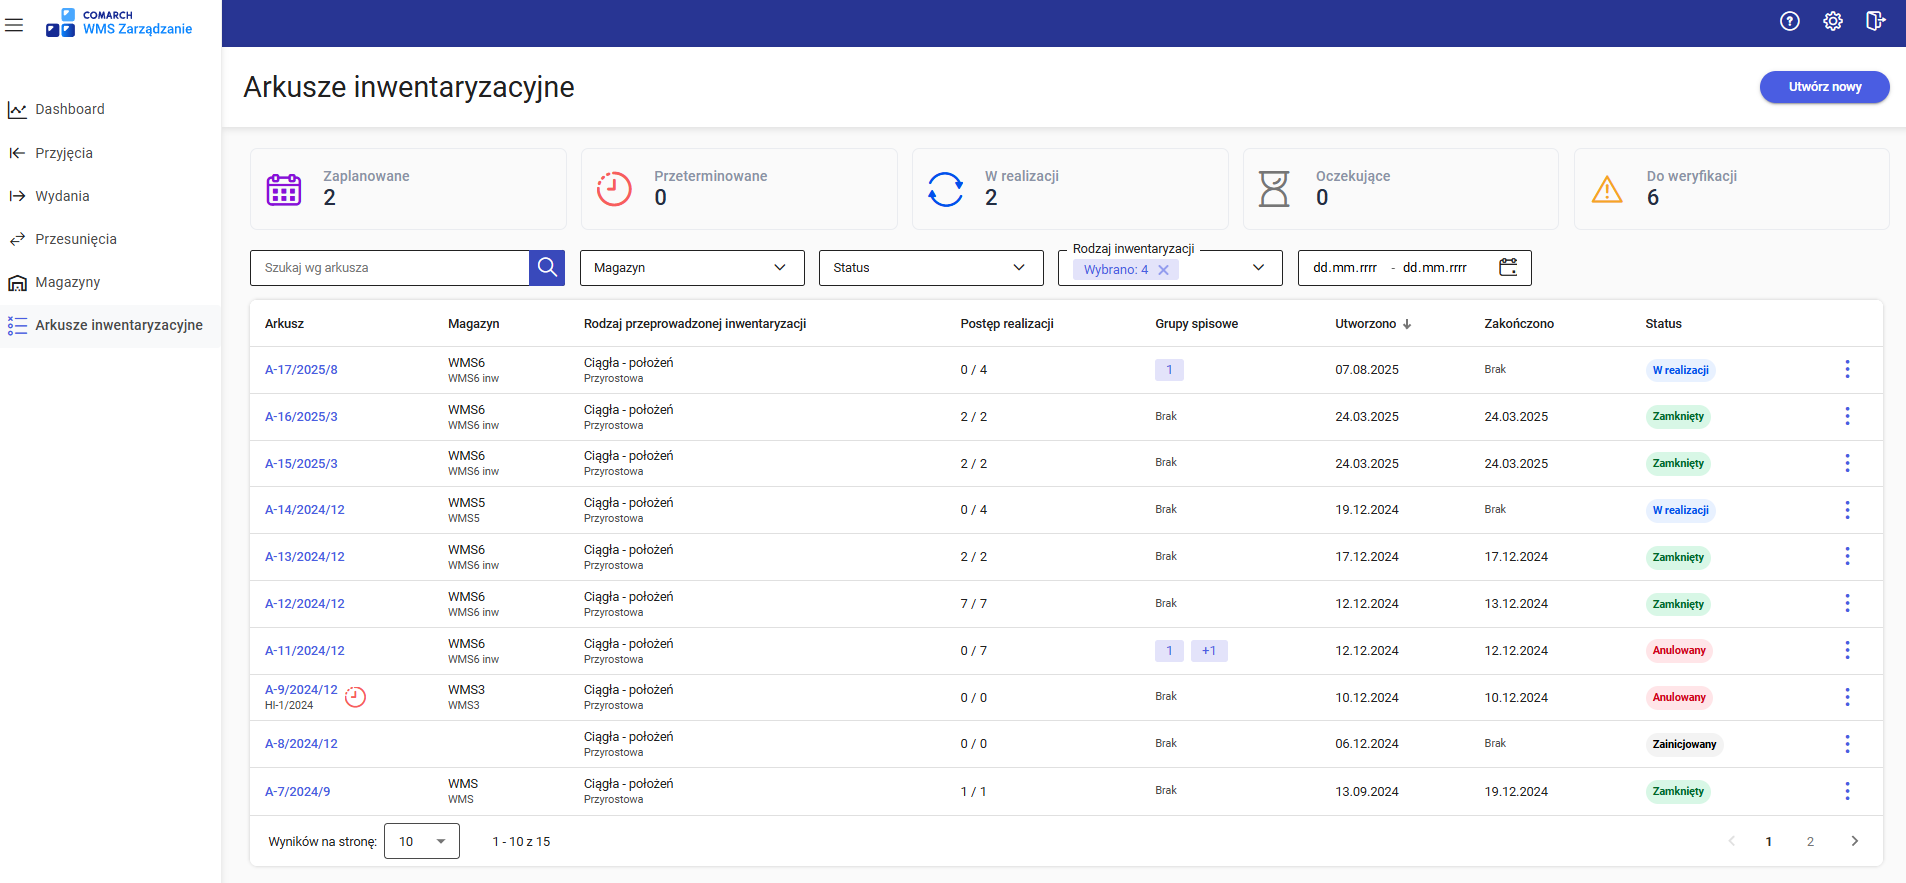
Task: Open the date range calendar icon
Action: (x=1508, y=267)
